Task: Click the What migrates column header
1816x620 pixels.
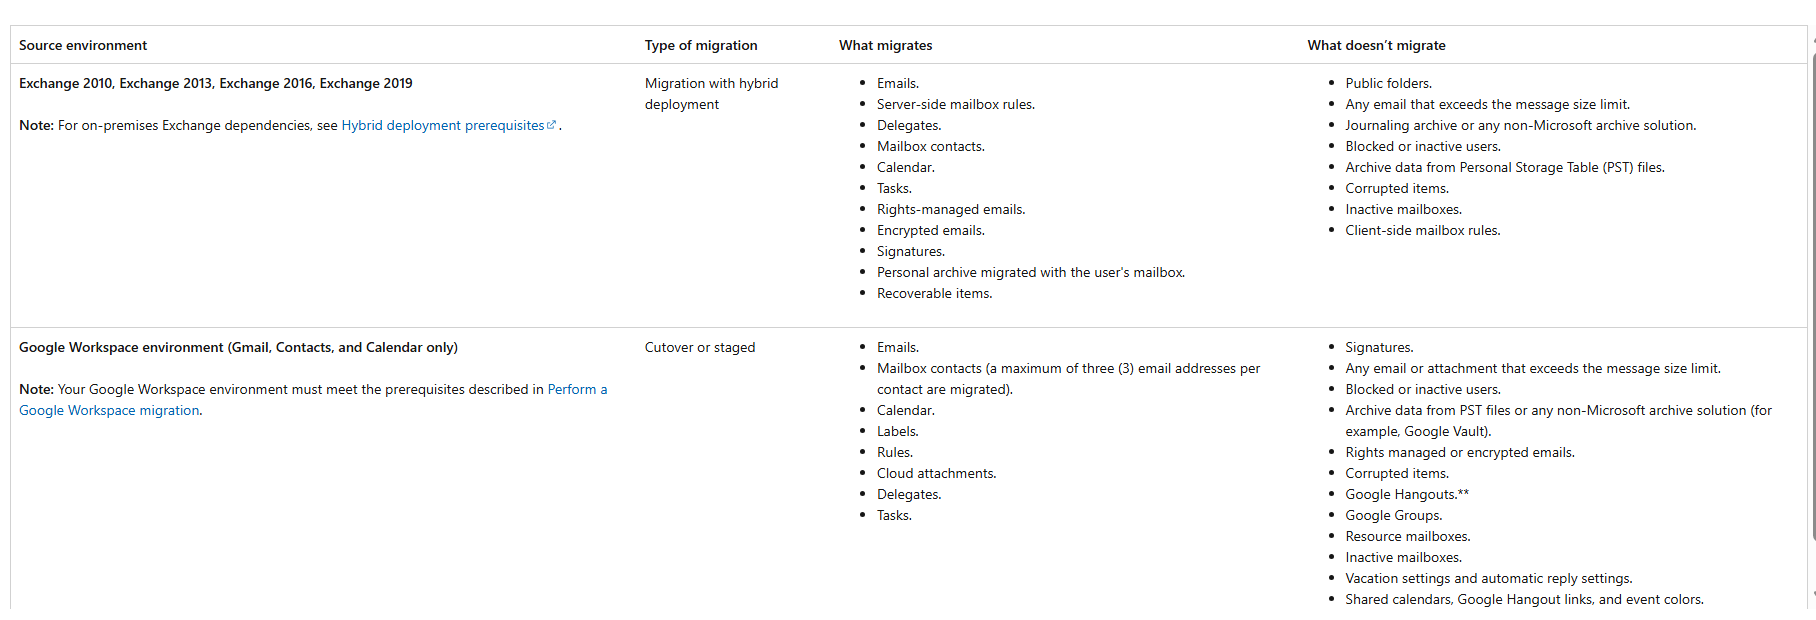Action: (x=885, y=45)
